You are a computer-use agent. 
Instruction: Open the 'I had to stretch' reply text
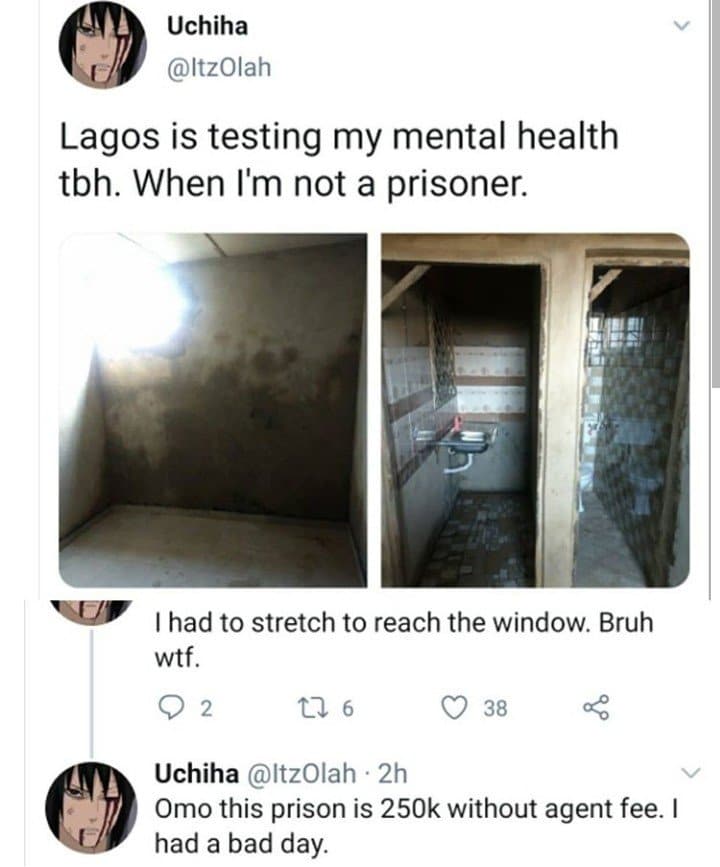point(404,640)
